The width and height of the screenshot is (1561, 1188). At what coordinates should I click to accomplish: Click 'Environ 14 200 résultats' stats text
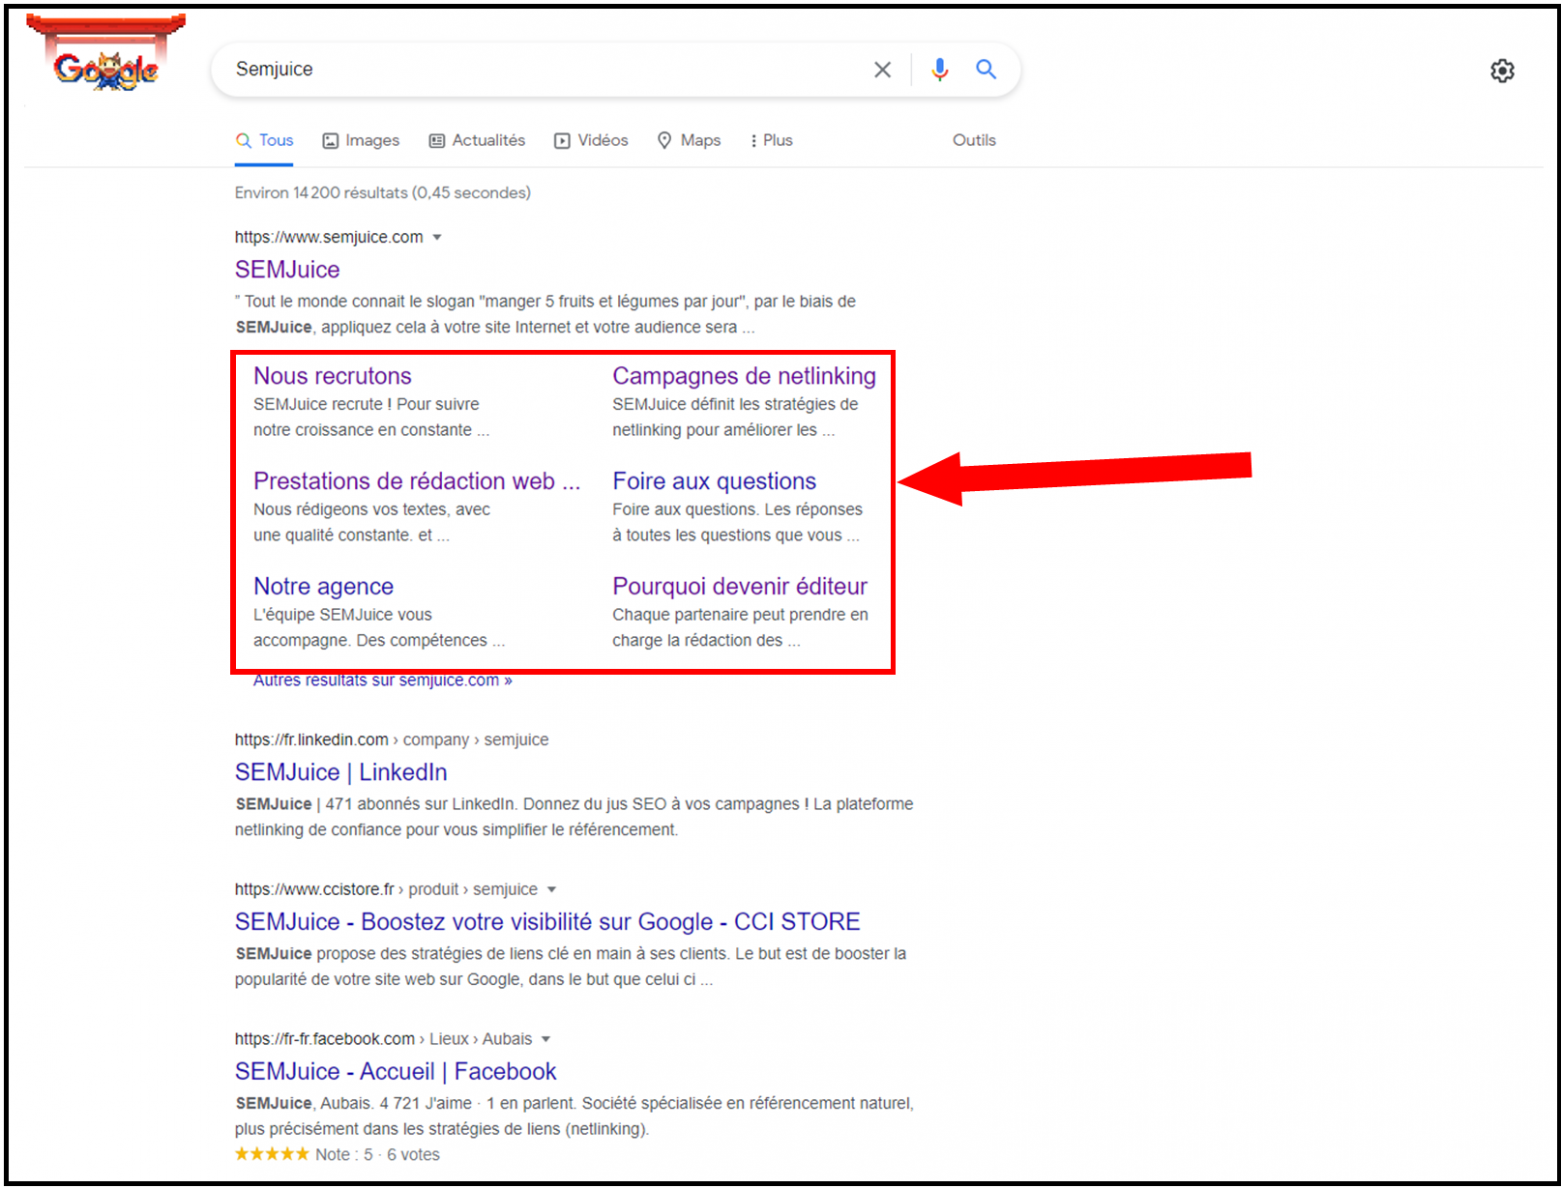[383, 193]
